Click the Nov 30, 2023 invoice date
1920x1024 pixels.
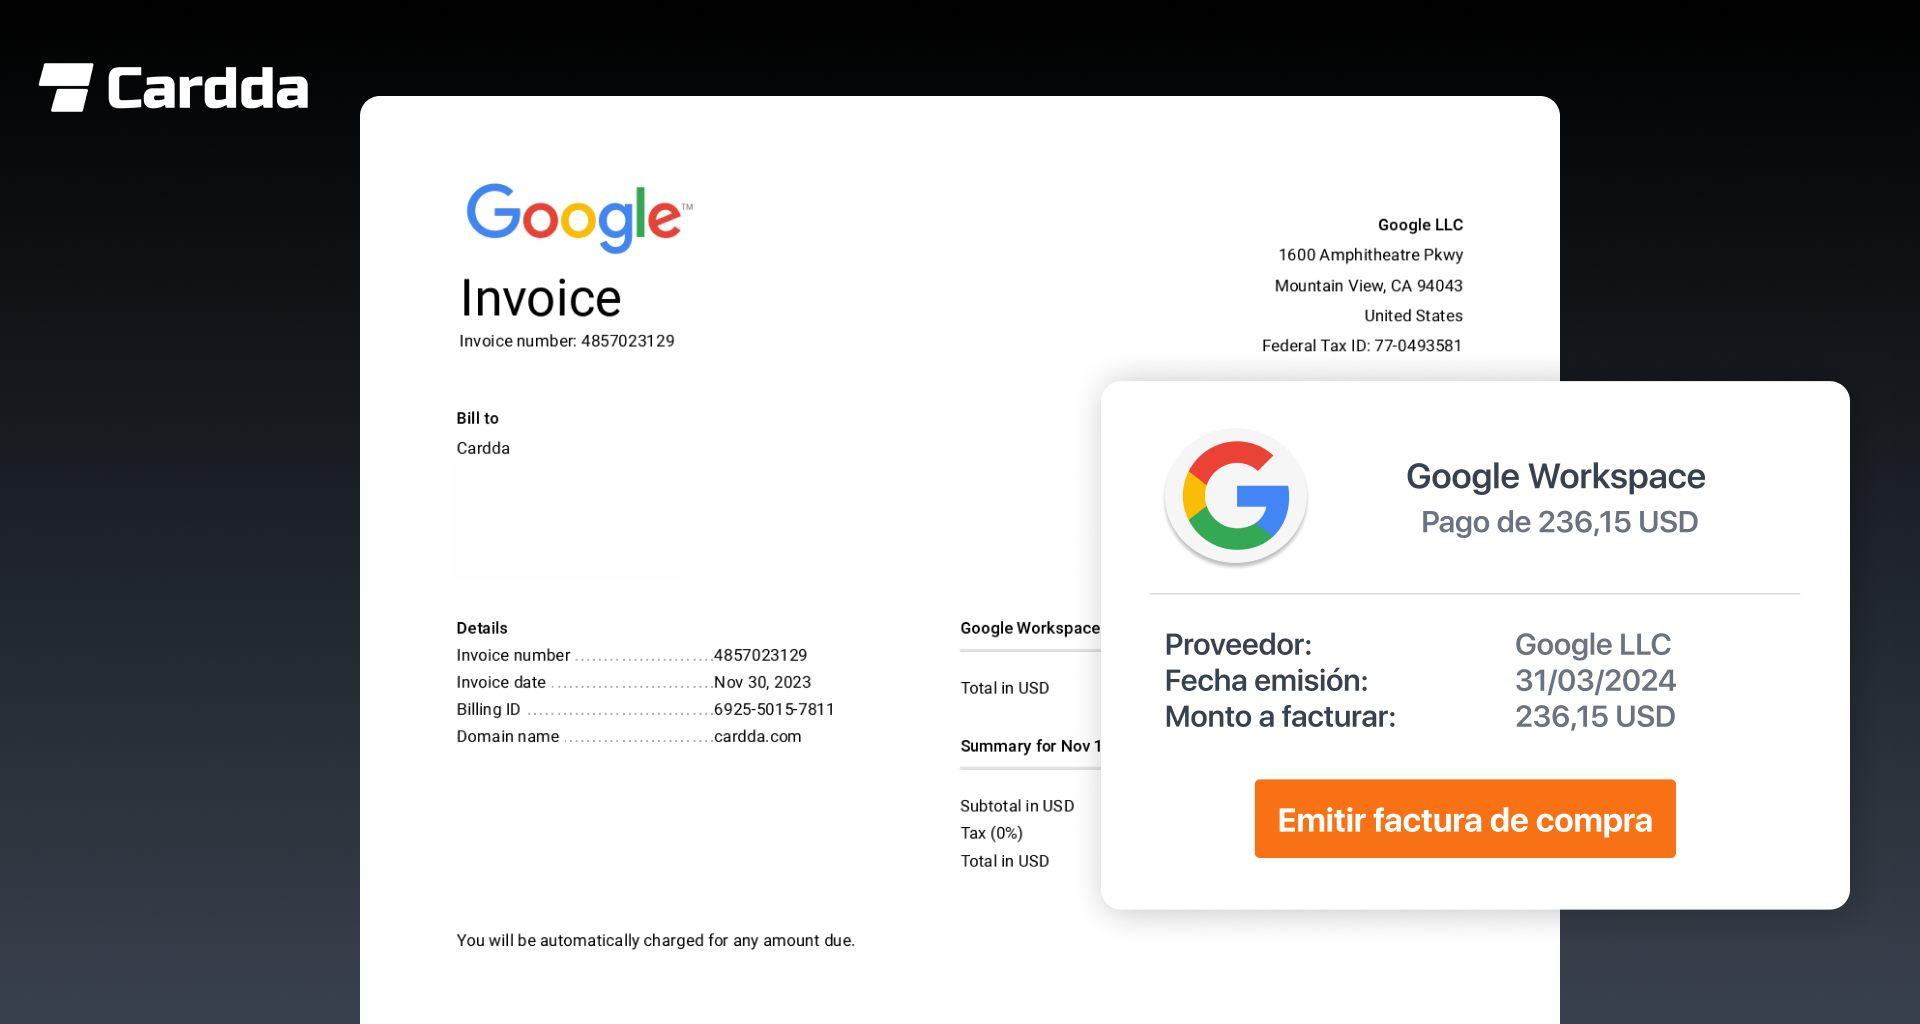click(762, 682)
